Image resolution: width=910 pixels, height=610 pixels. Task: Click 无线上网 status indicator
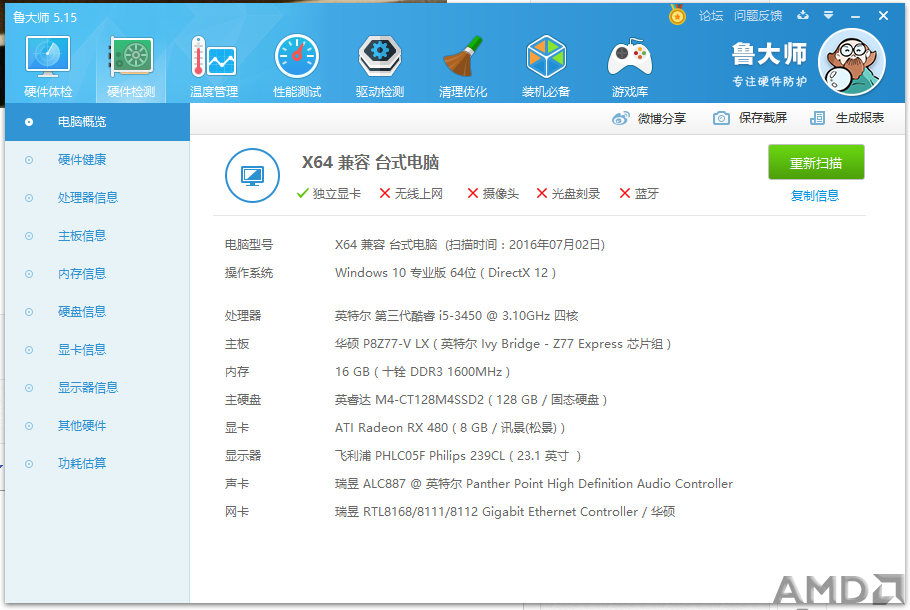411,194
